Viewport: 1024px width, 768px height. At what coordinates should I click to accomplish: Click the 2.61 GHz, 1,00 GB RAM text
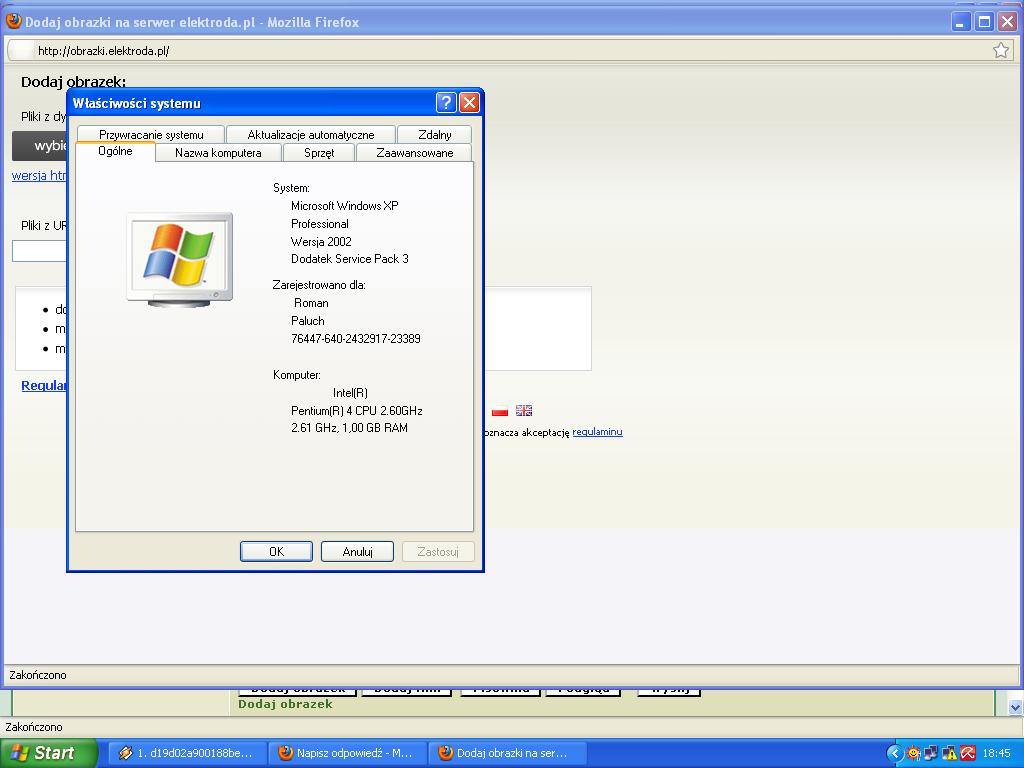[x=349, y=428]
